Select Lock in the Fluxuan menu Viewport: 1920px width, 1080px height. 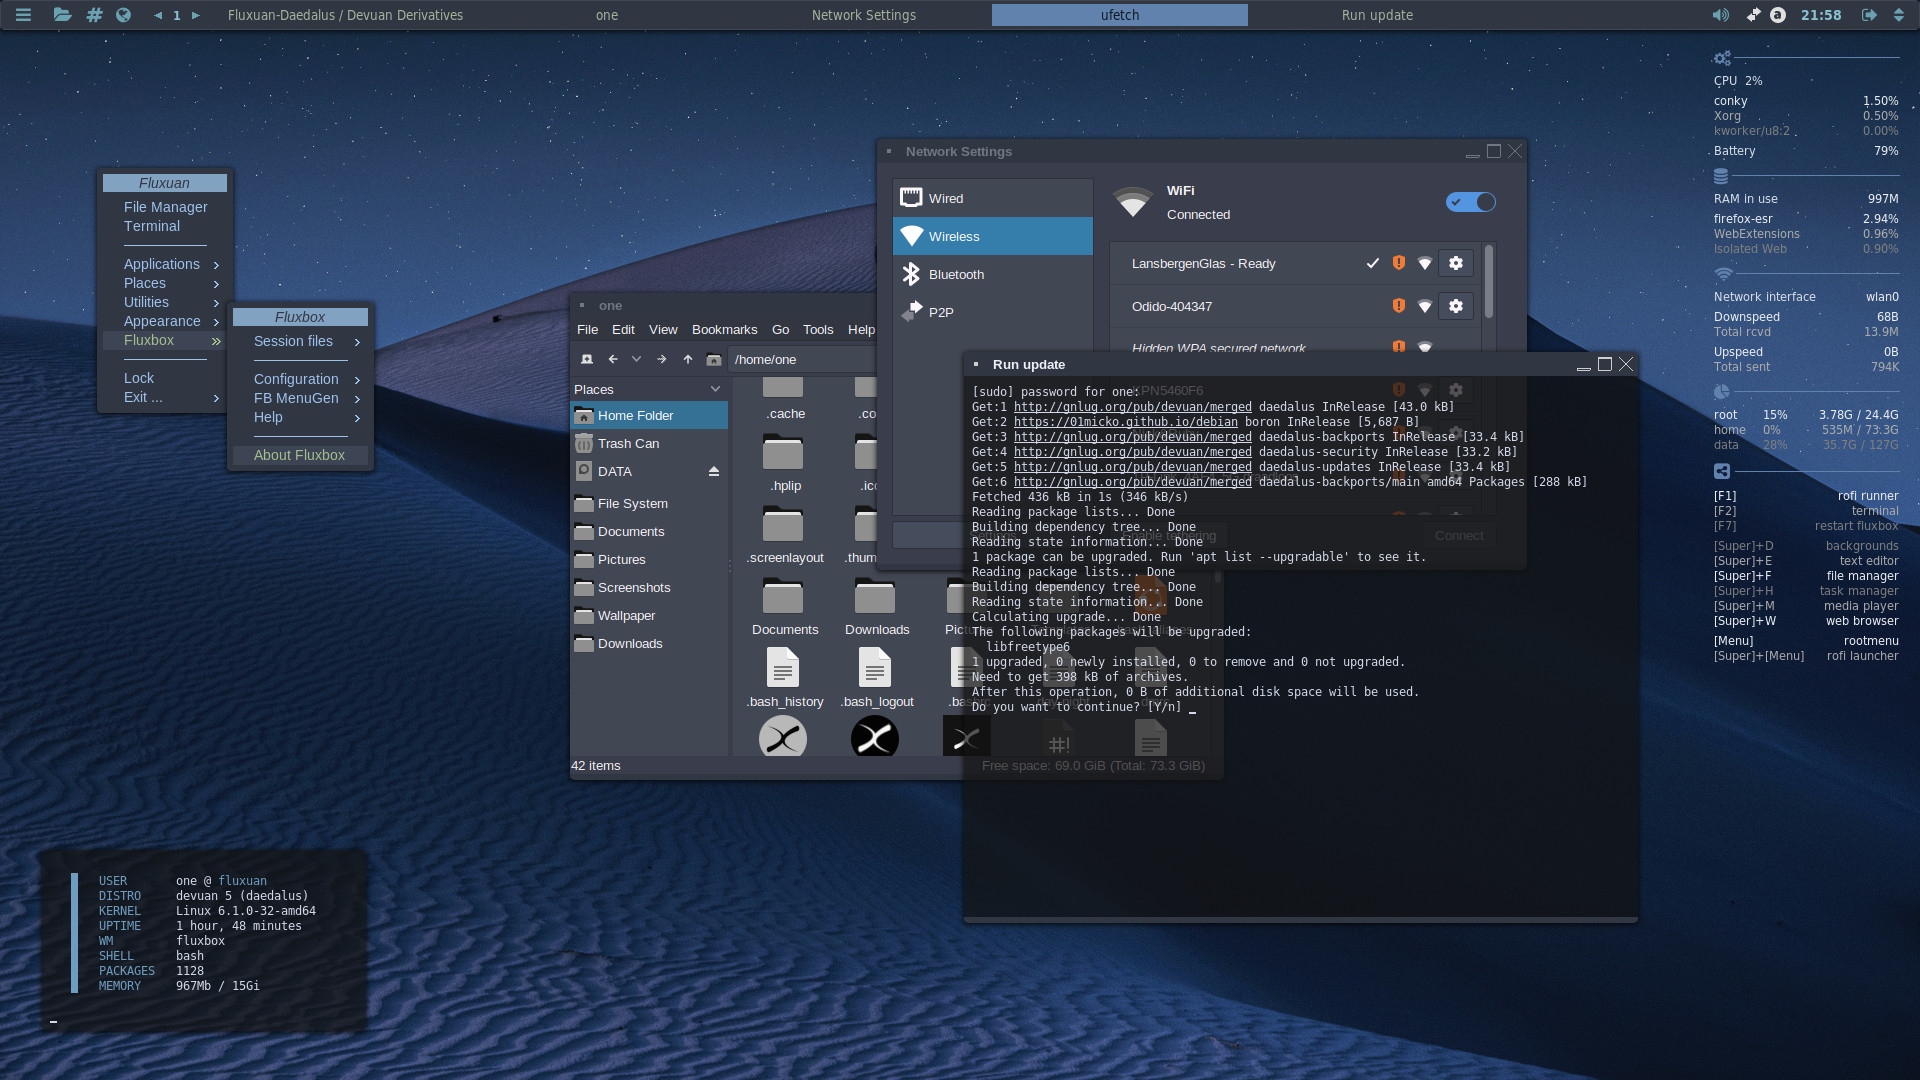[x=164, y=378]
